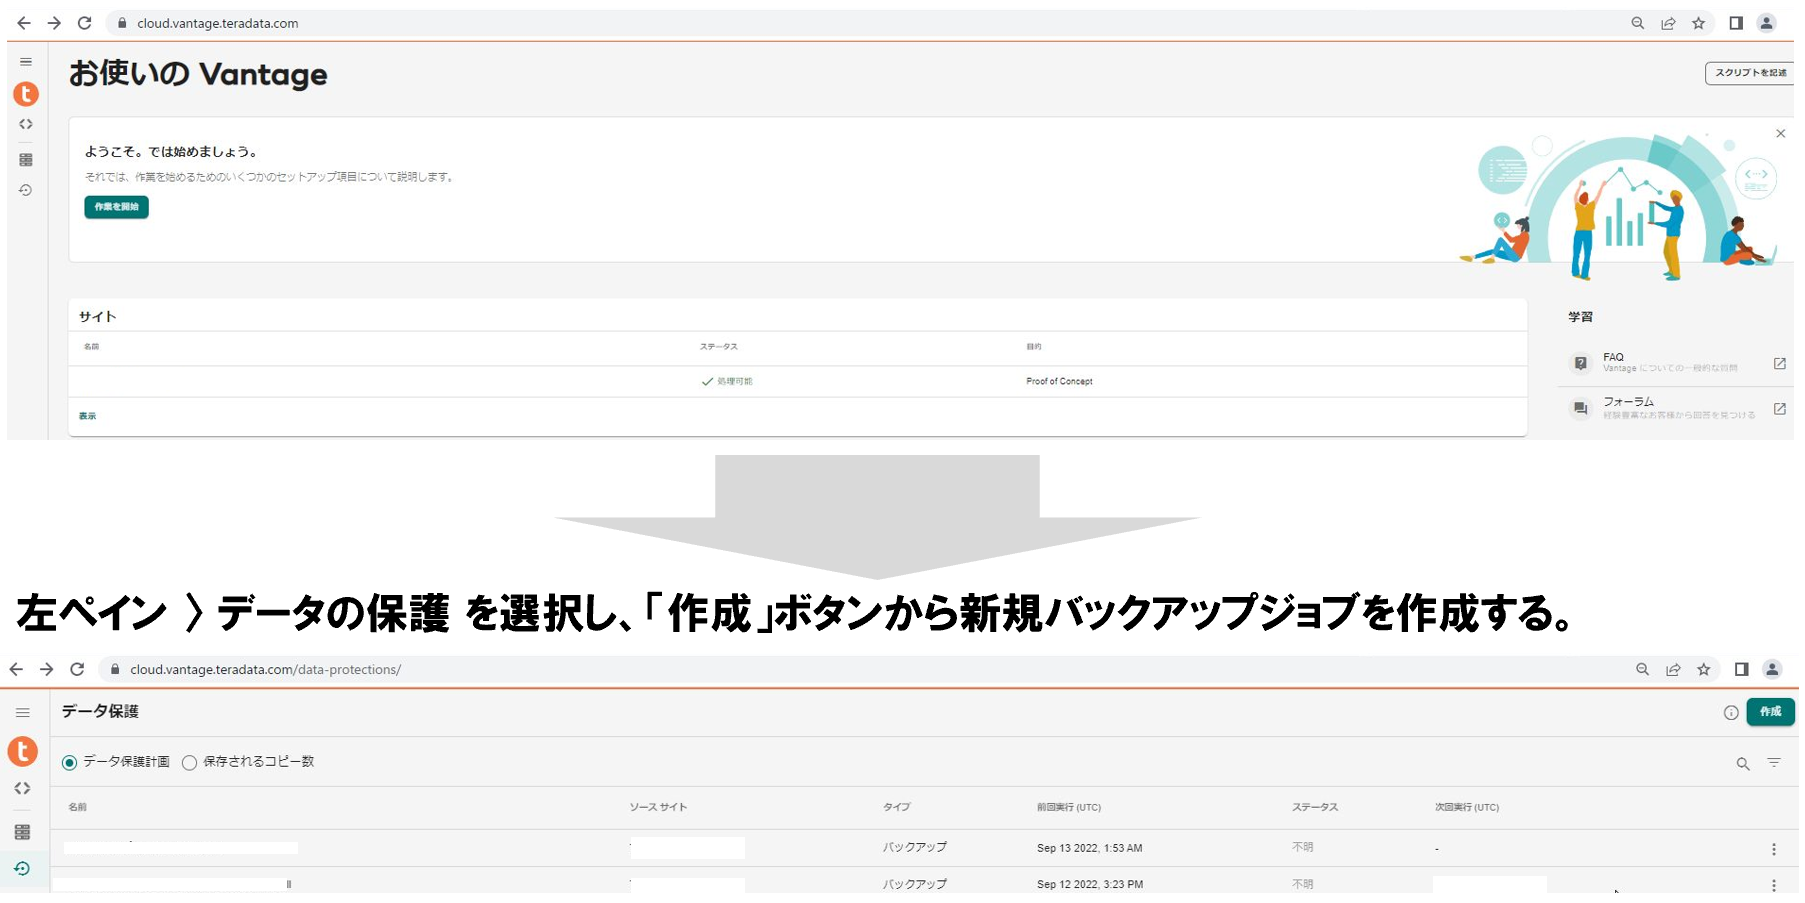
Task: Click forward arrow in data-protections browser
Action: pos(46,669)
